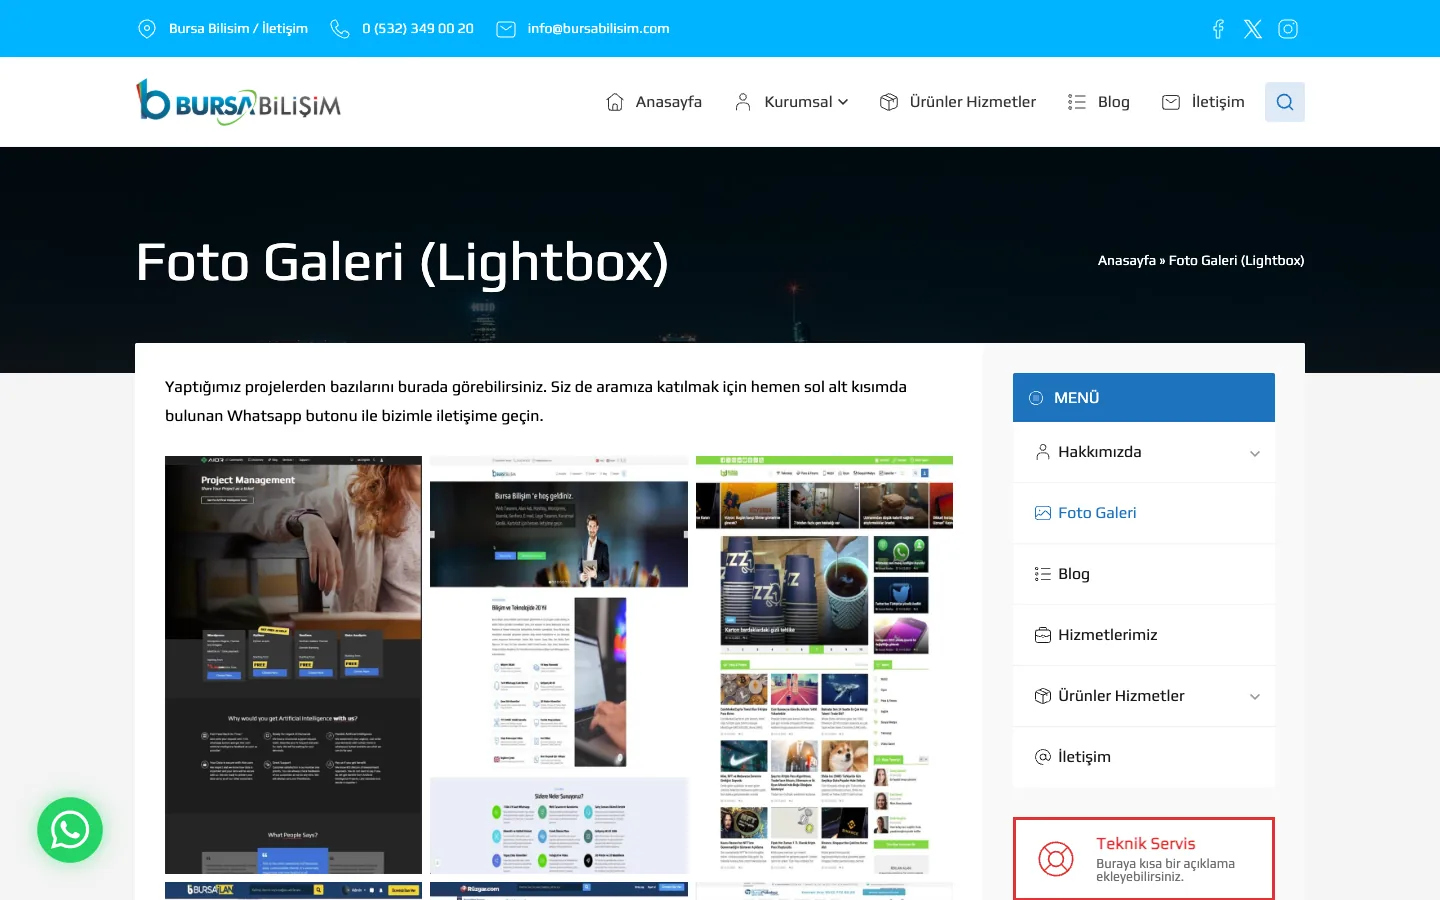Select Hakkımızda in the sidebar menu
Screen dimensions: 1440x900
[1100, 452]
